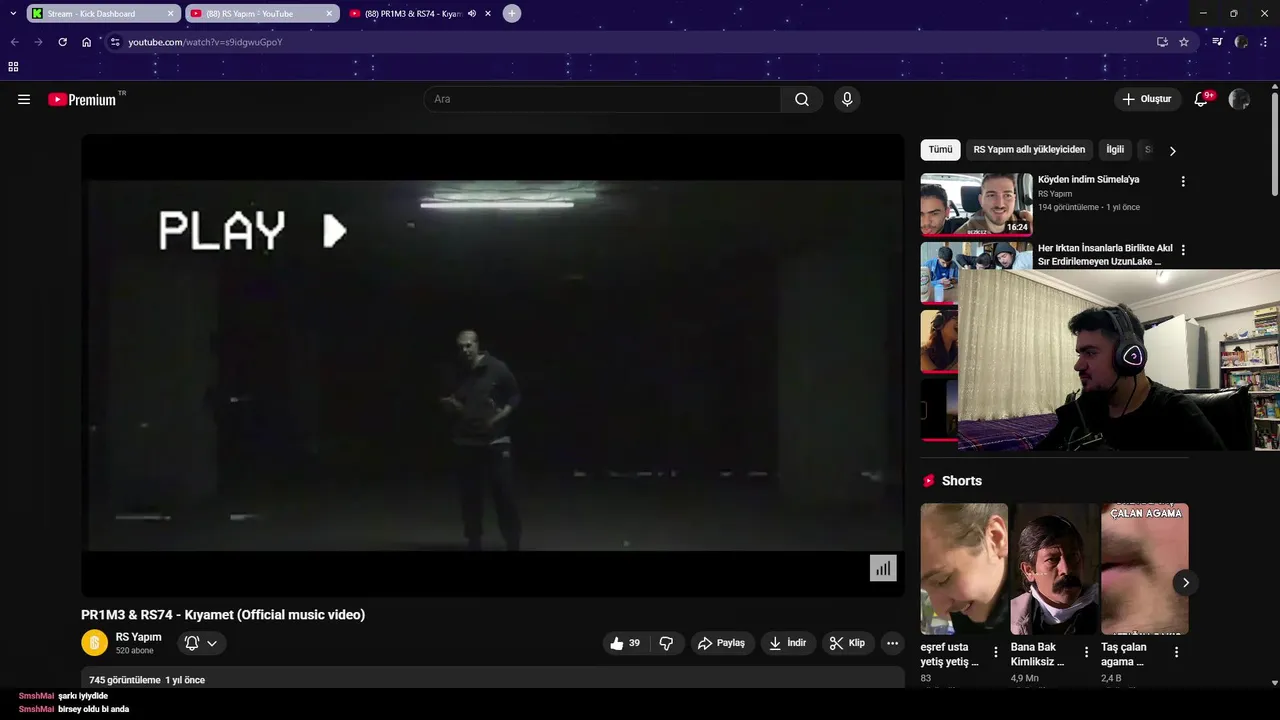1280x720 pixels.
Task: Click the video title PR1M3 & RS74 - Kıyamet
Action: (x=223, y=615)
